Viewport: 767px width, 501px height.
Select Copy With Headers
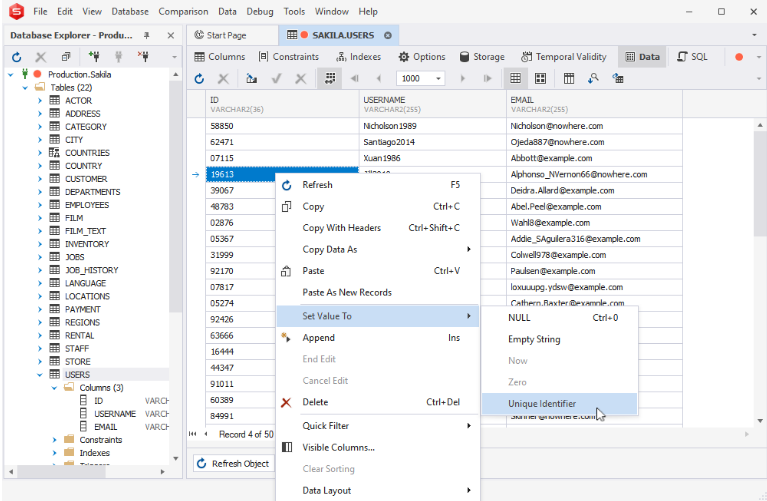pyautogui.click(x=378, y=228)
